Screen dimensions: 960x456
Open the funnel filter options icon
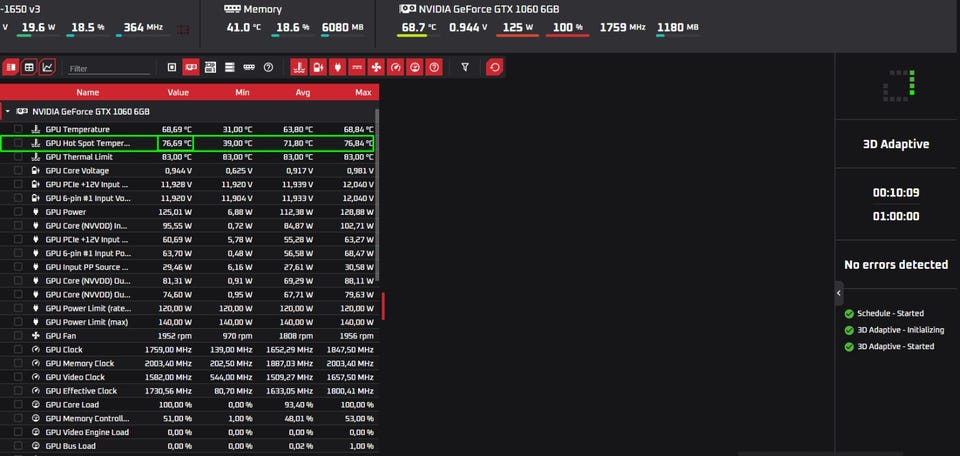tap(465, 67)
